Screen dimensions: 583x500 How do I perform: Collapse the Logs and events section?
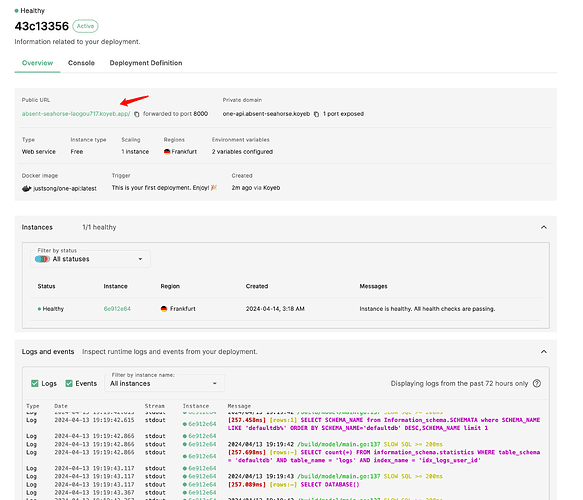pos(544,352)
